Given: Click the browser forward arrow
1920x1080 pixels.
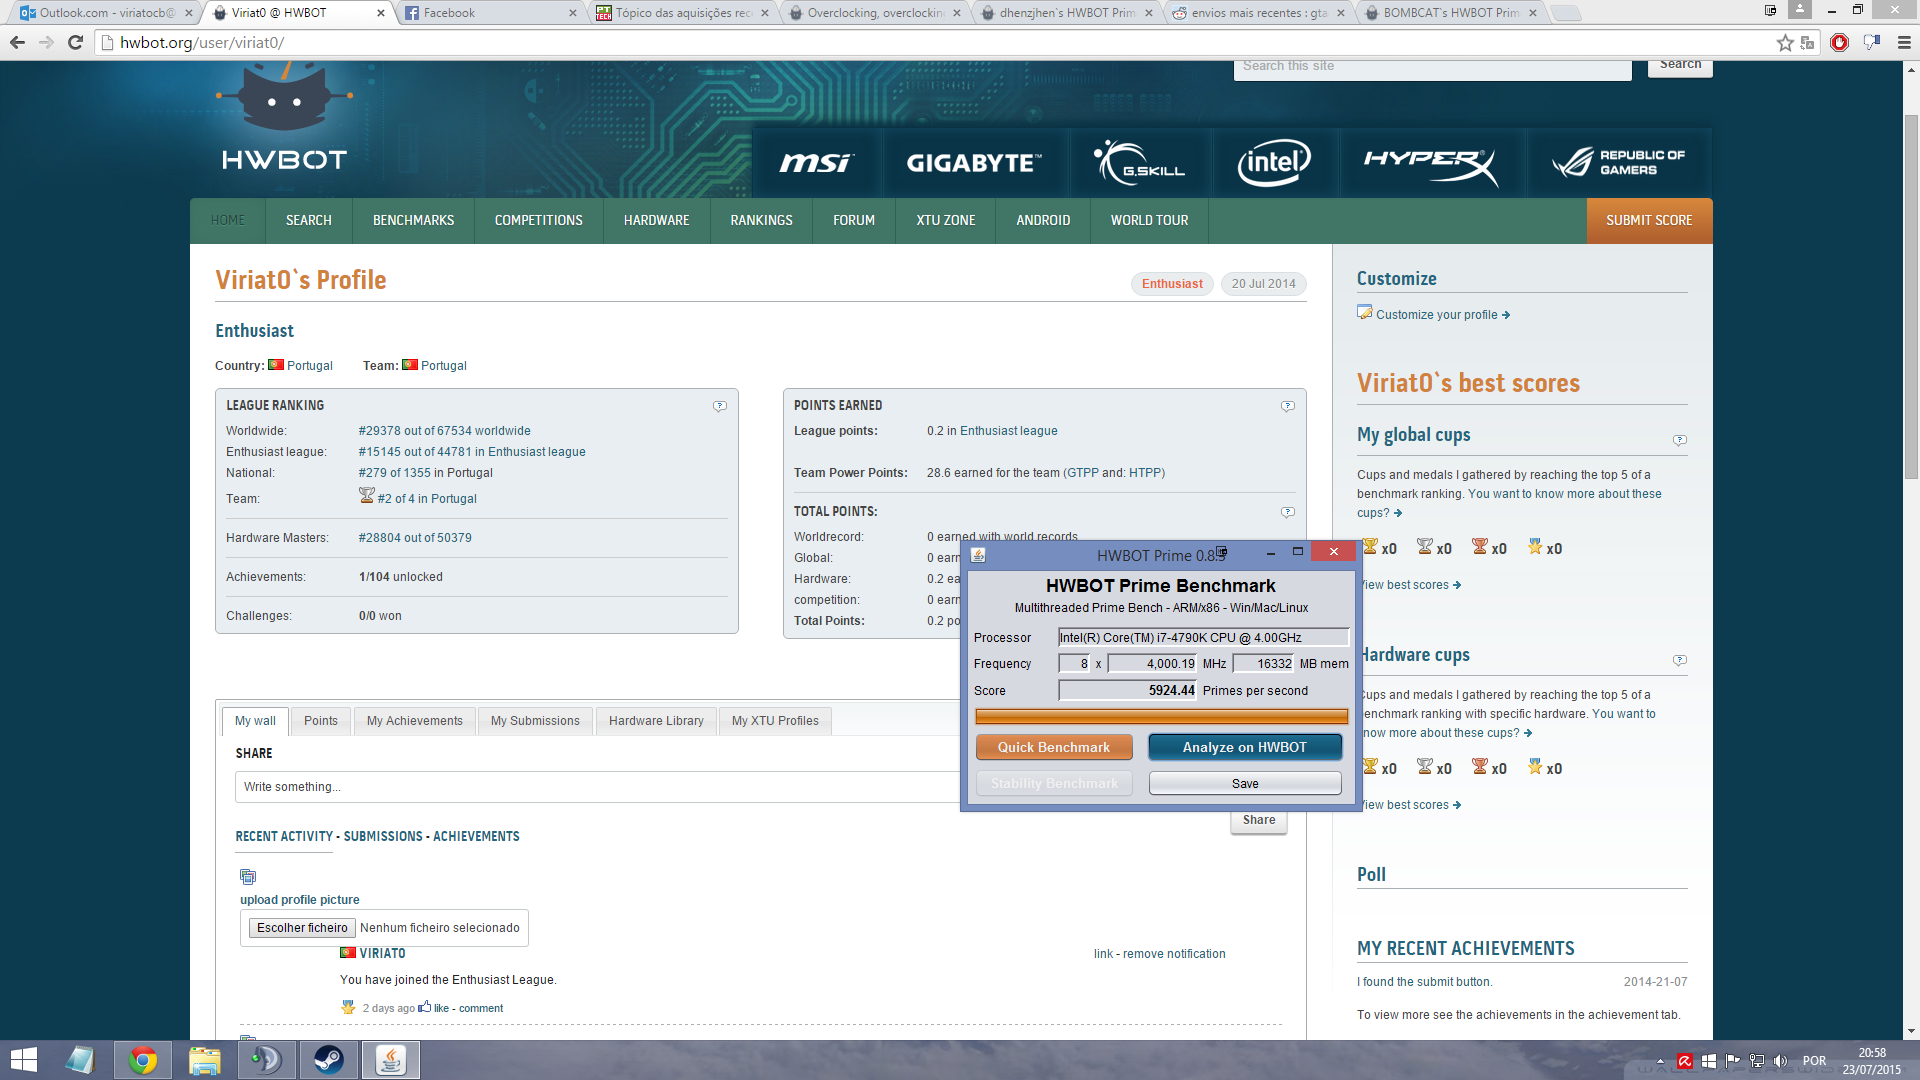Looking at the screenshot, I should (x=46, y=43).
